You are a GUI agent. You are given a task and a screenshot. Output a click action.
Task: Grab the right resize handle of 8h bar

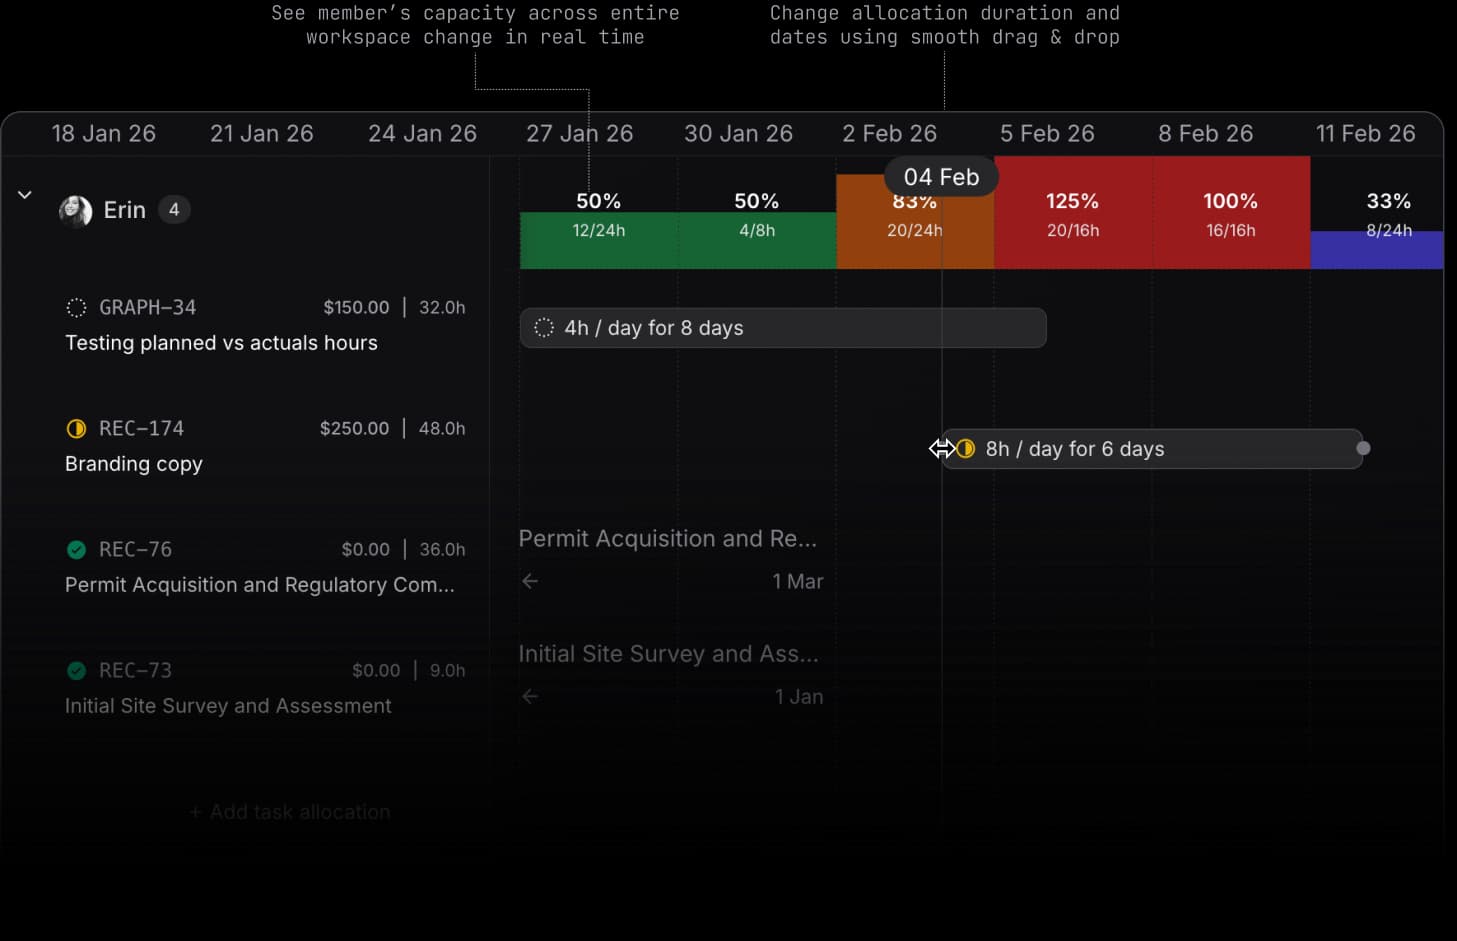tap(1363, 449)
